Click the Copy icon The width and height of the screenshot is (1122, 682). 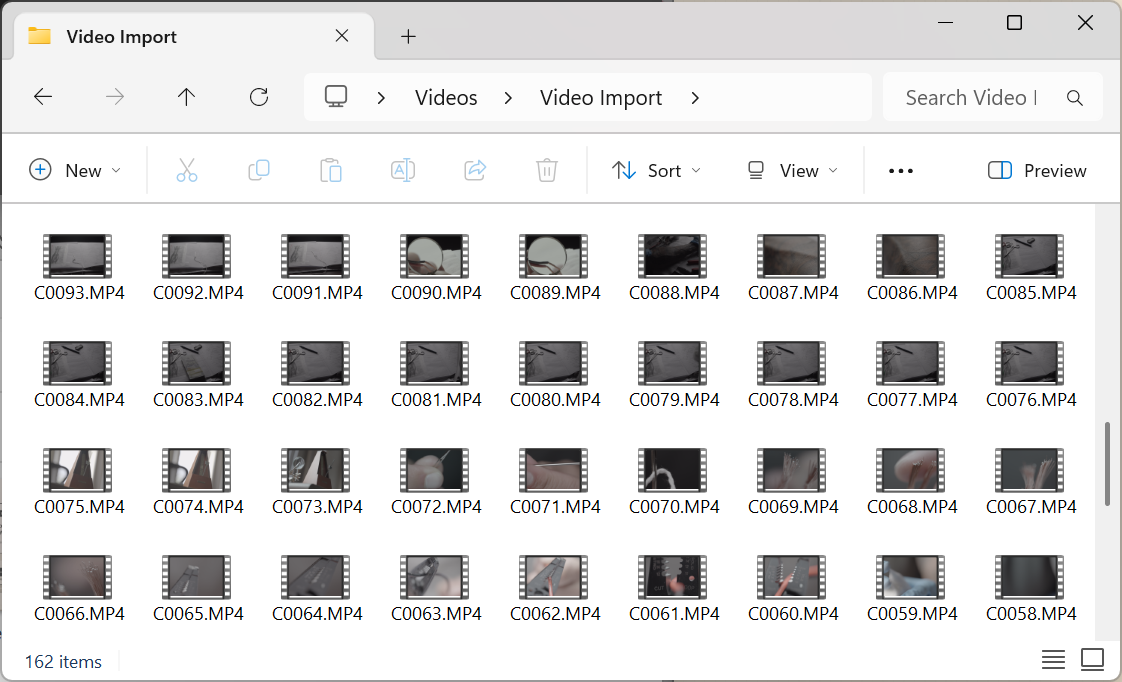tap(259, 170)
